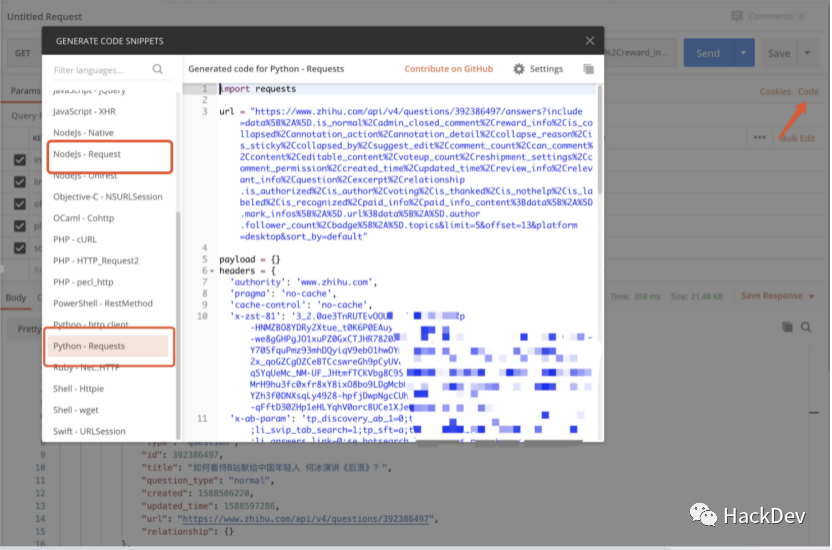Copy generated code with clipboard icon
The image size is (832, 550).
(x=588, y=69)
